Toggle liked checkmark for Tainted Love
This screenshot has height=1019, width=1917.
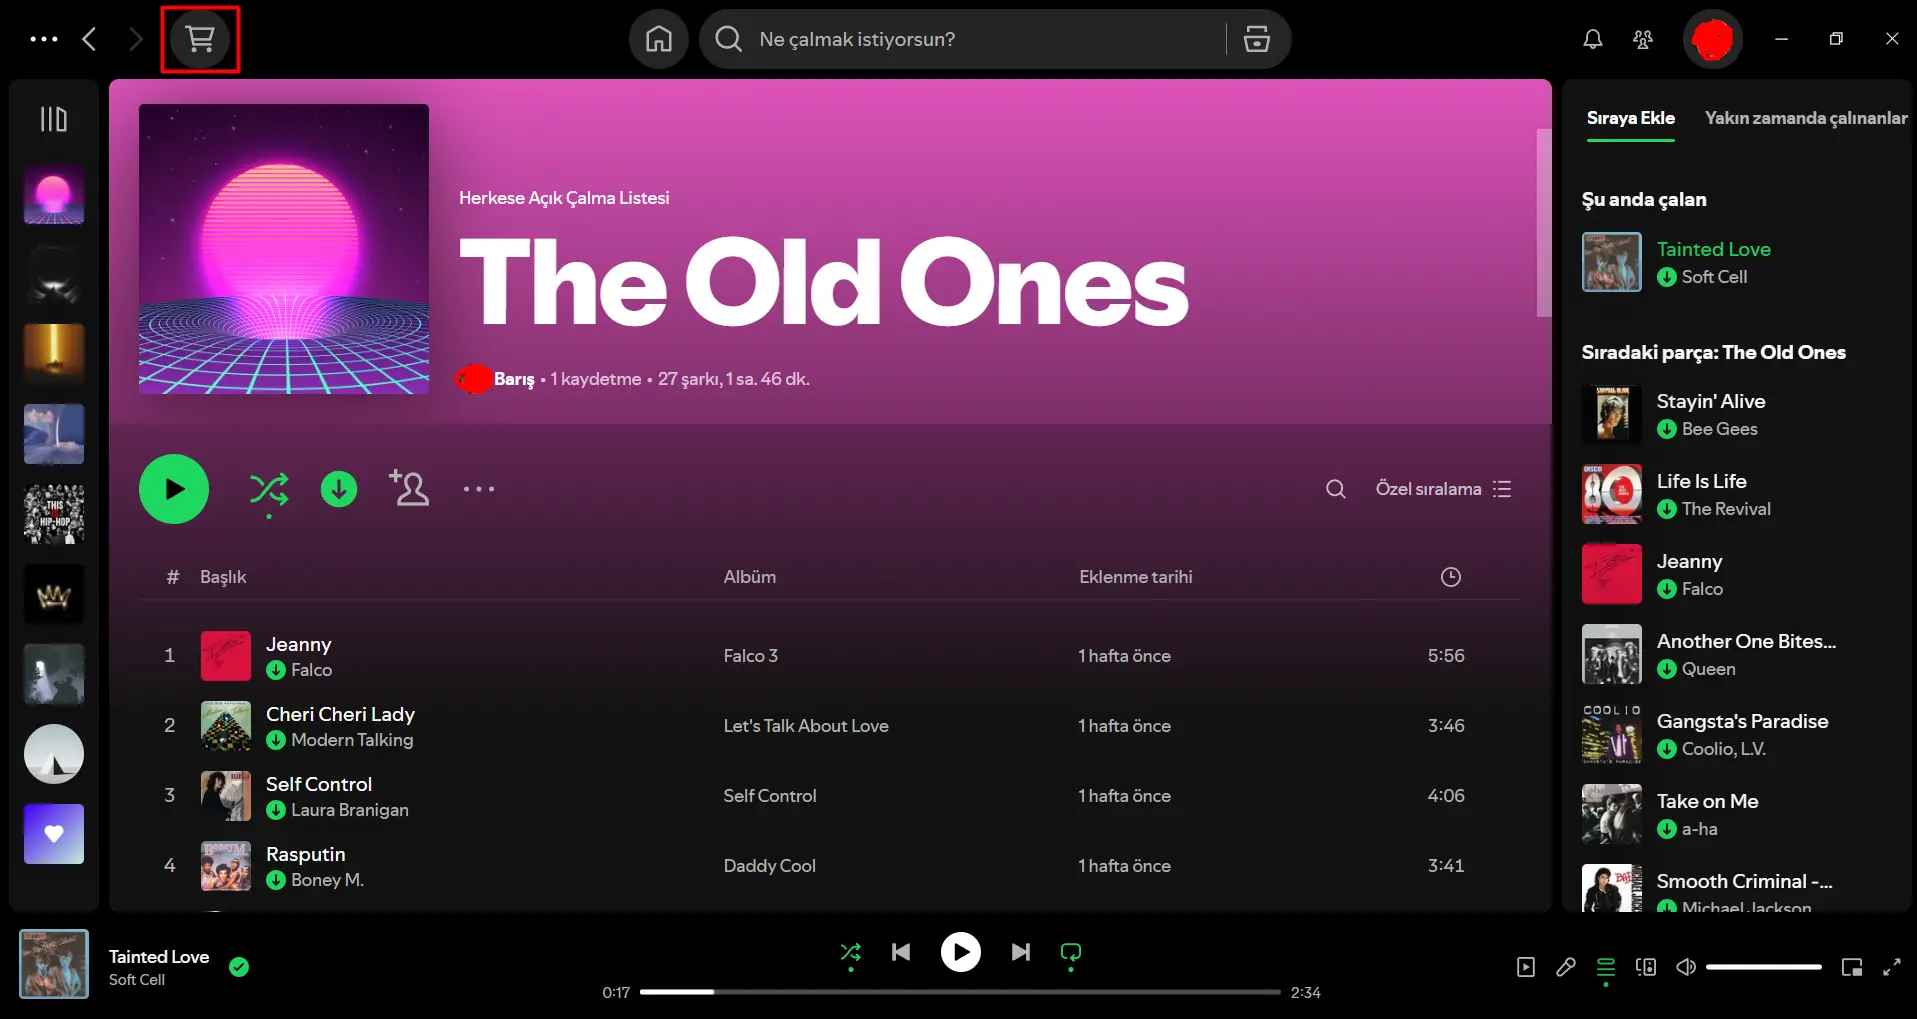tap(239, 967)
